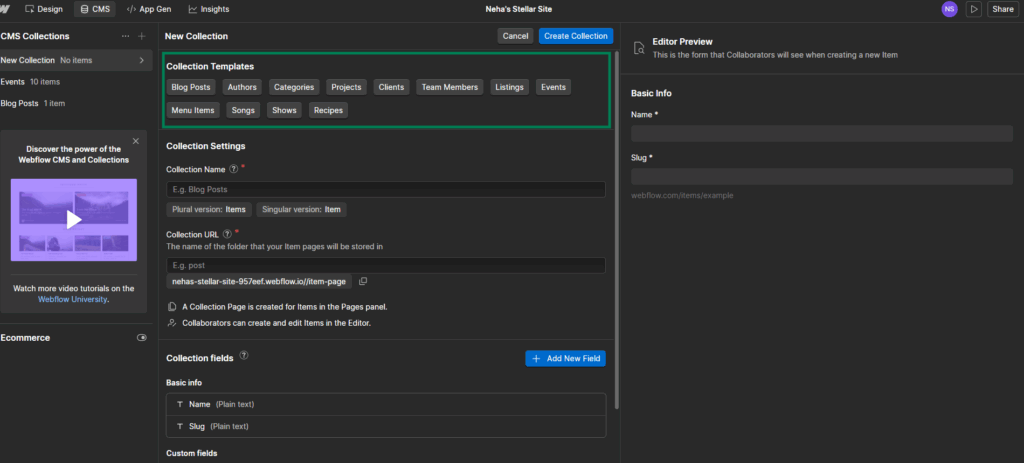
Task: Focus the Collection URL input field
Action: (x=386, y=265)
